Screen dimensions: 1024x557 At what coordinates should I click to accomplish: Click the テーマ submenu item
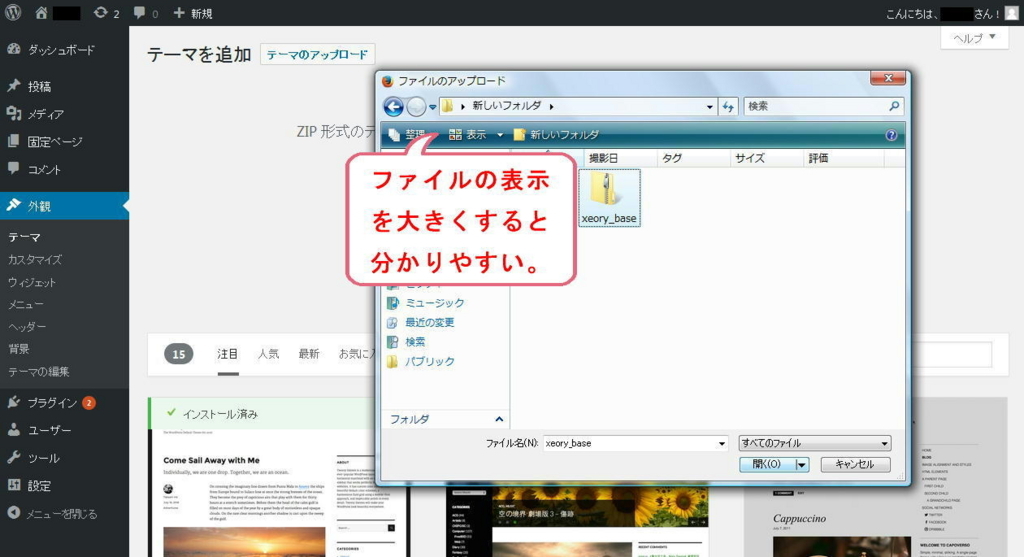pos(25,237)
